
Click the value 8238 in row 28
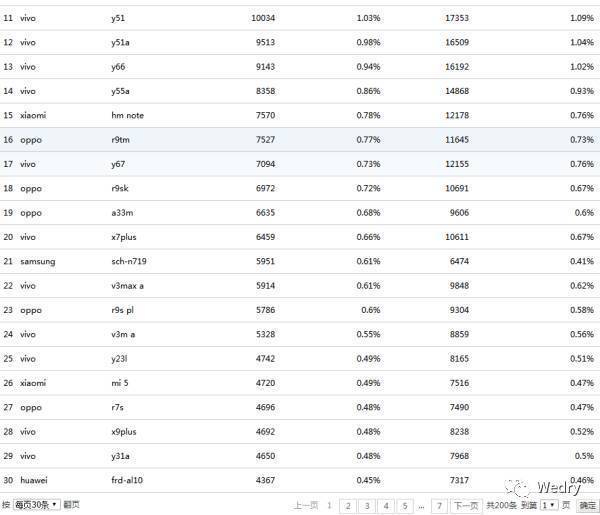point(459,432)
